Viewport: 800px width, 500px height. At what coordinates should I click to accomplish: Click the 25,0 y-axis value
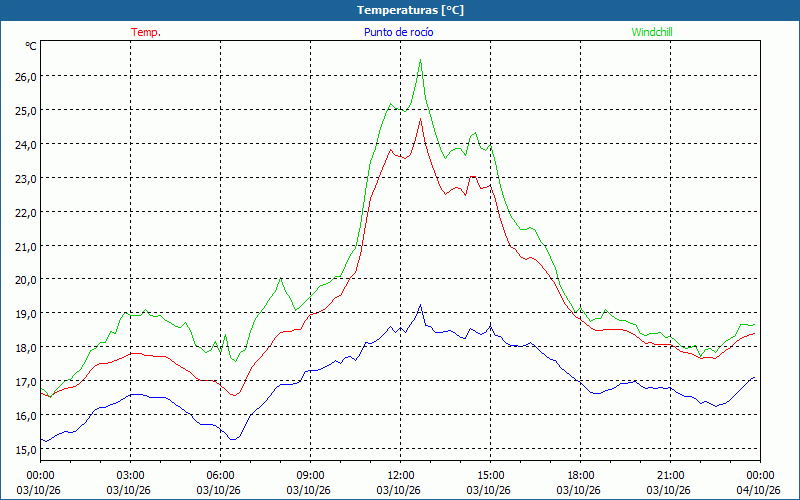[26, 111]
